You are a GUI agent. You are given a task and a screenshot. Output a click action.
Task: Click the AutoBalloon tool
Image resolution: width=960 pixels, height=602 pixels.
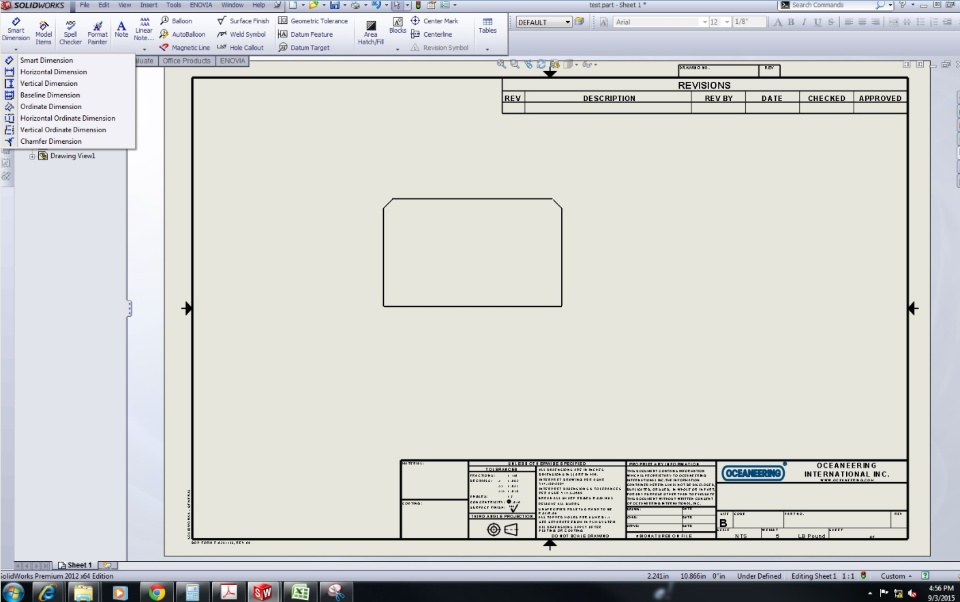tap(182, 34)
